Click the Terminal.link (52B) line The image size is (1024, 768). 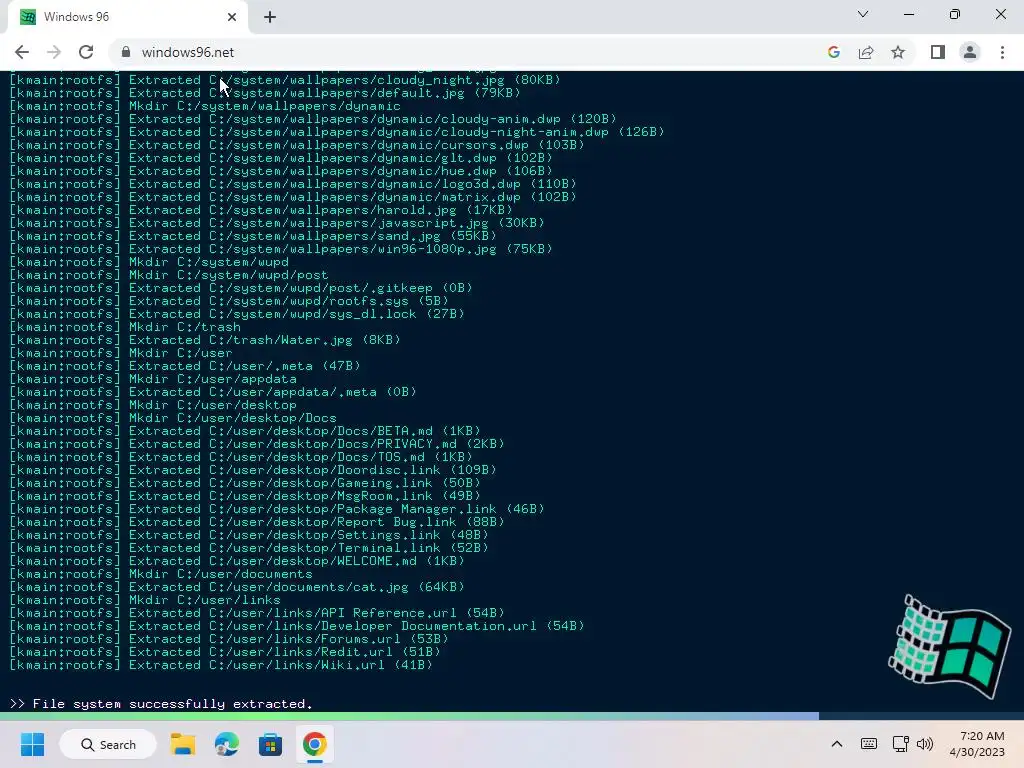(249, 548)
